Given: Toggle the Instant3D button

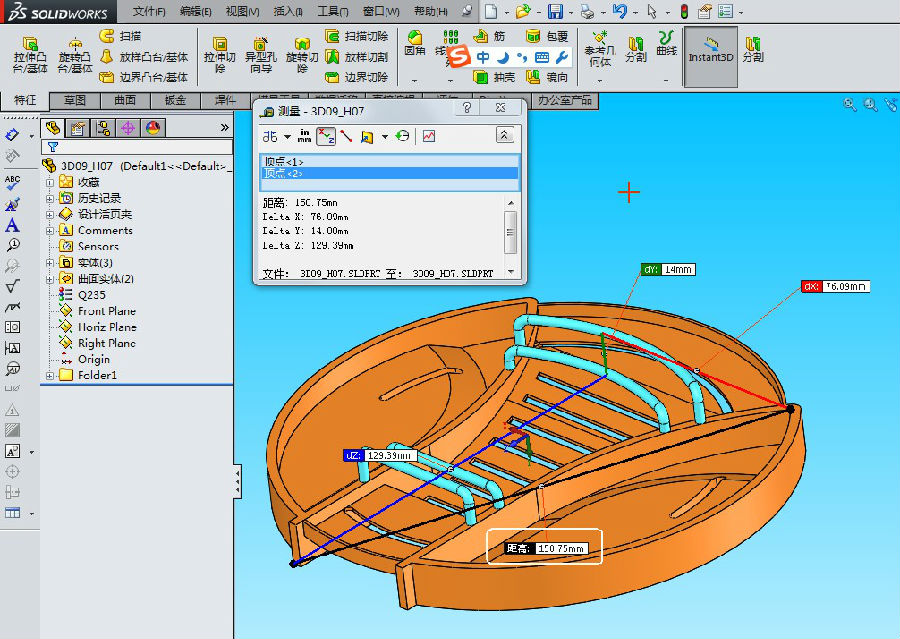Looking at the screenshot, I should pos(711,51).
